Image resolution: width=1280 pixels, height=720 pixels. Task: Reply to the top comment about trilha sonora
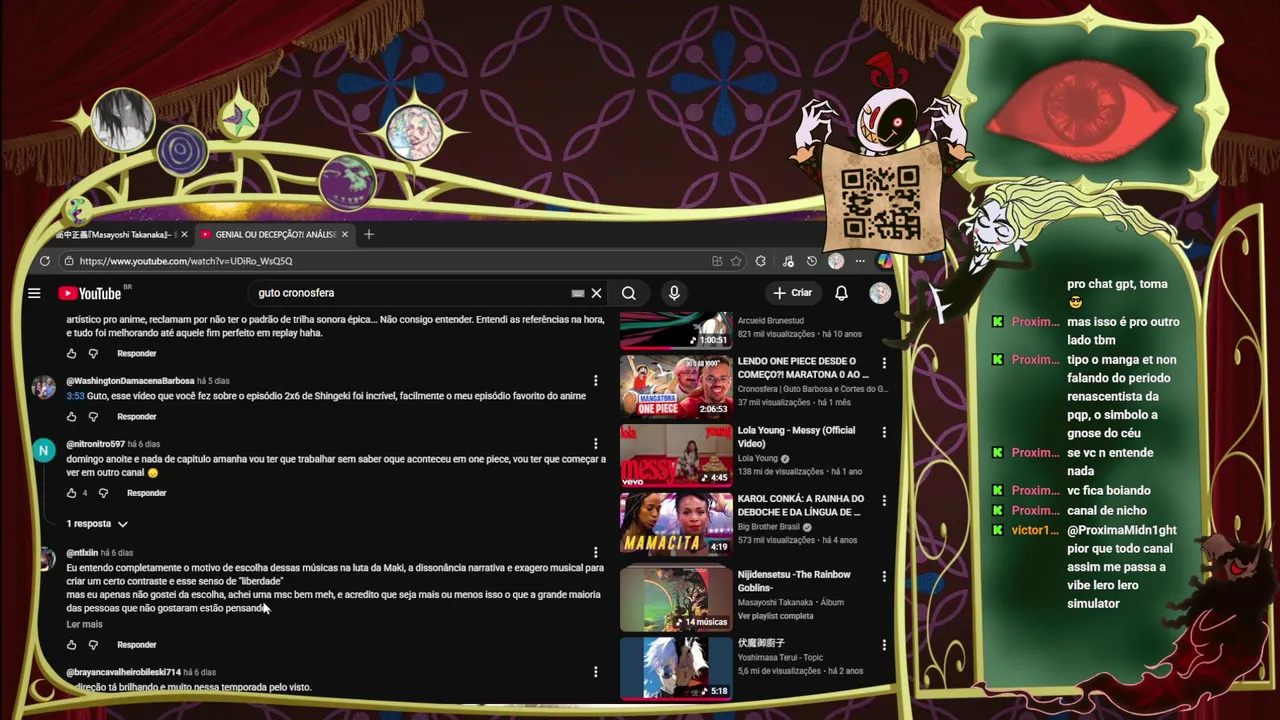[x=136, y=354]
